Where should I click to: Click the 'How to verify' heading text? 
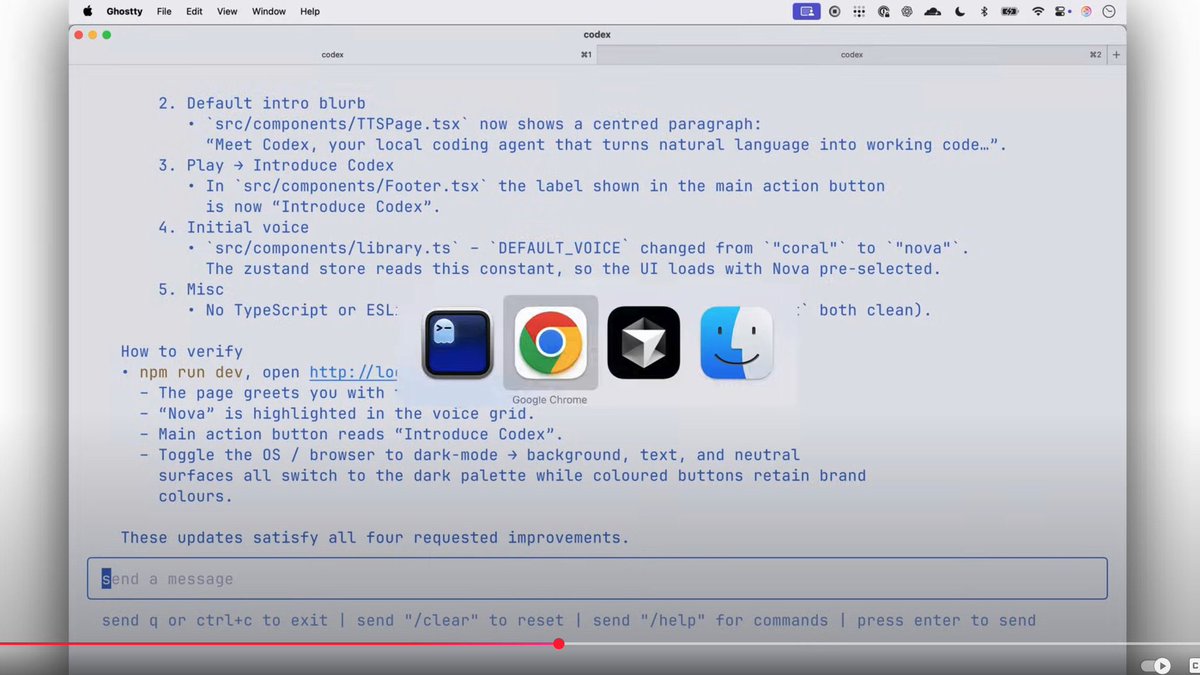tap(181, 352)
